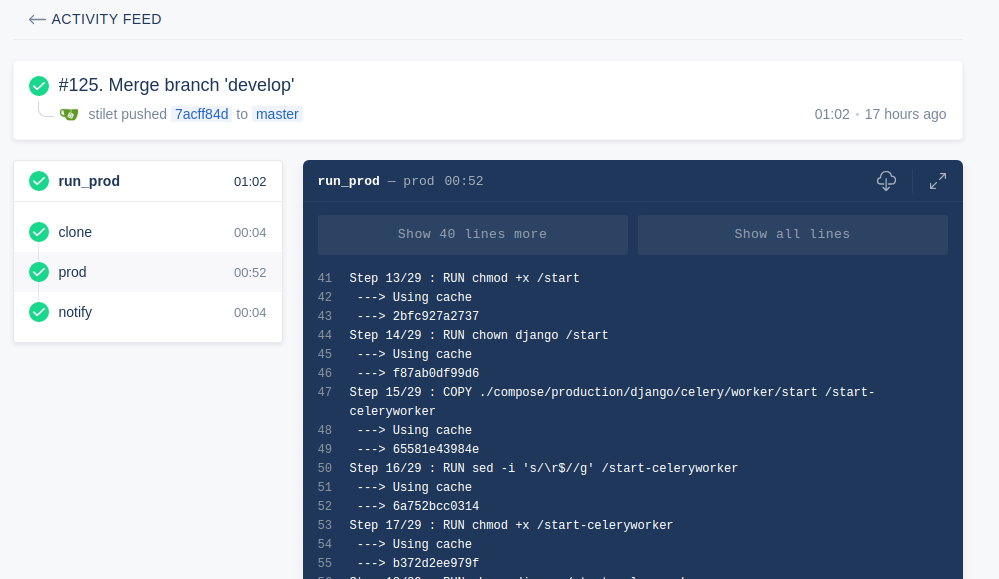999x579 pixels.
Task: Show 40 more log lines
Action: coord(472,234)
